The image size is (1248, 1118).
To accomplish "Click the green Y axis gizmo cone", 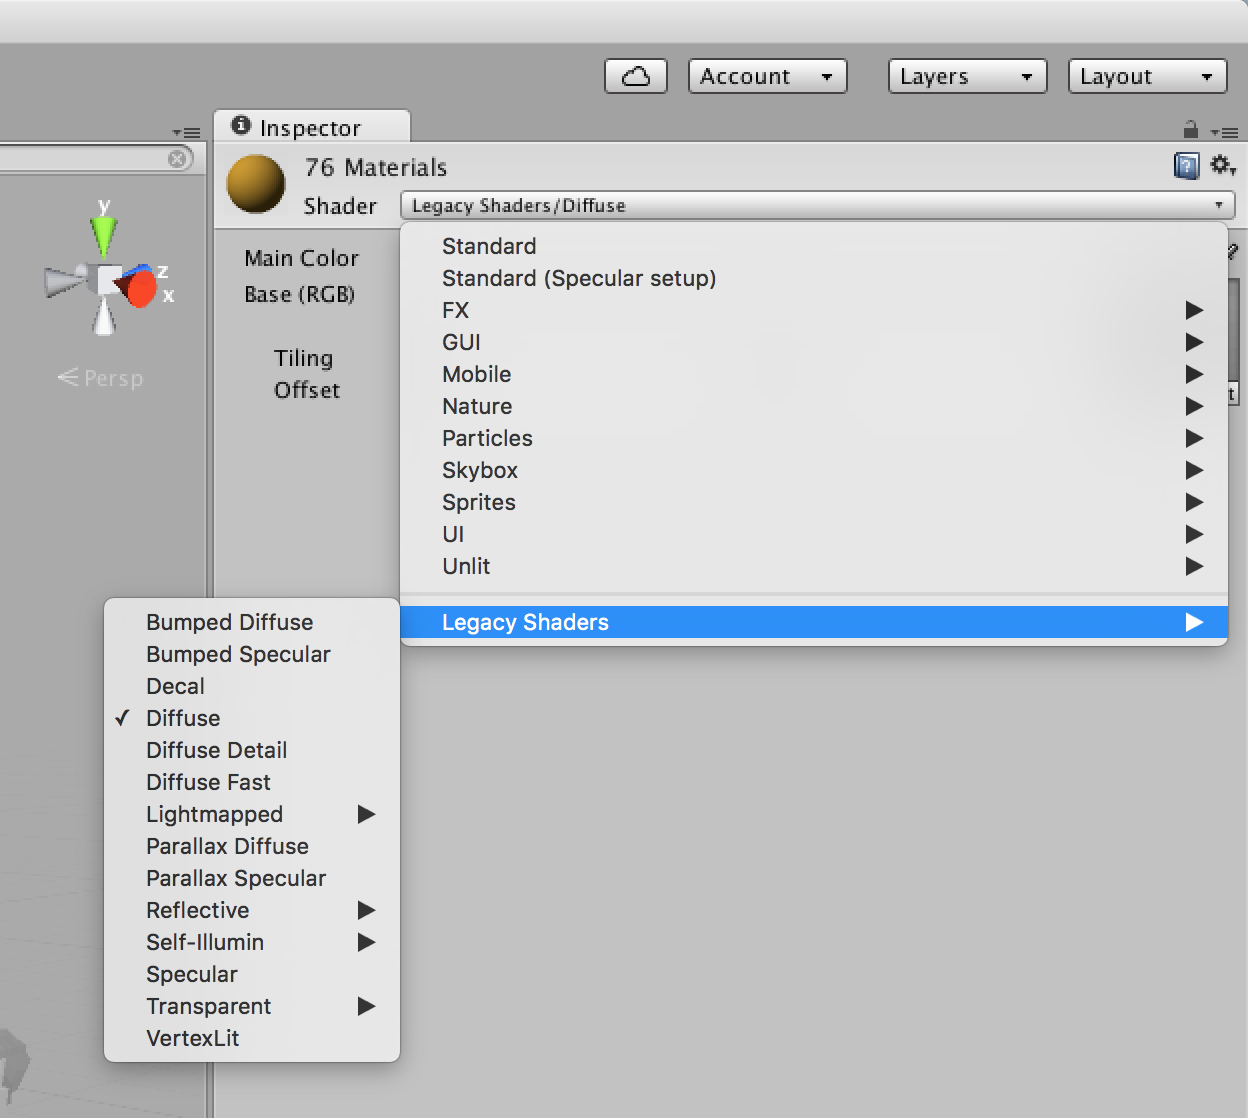I will [x=104, y=237].
